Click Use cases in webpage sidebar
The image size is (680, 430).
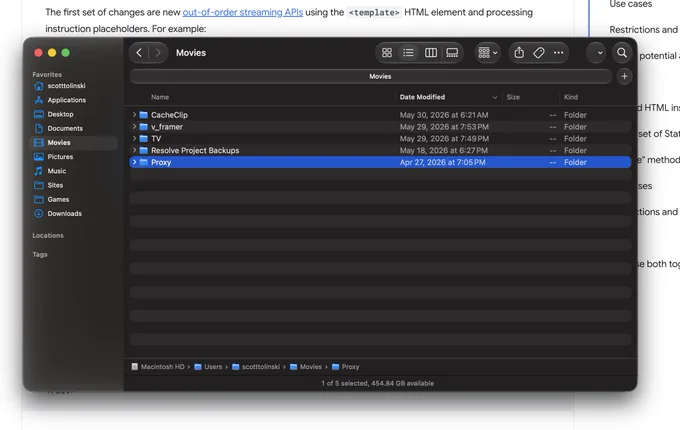pos(631,4)
